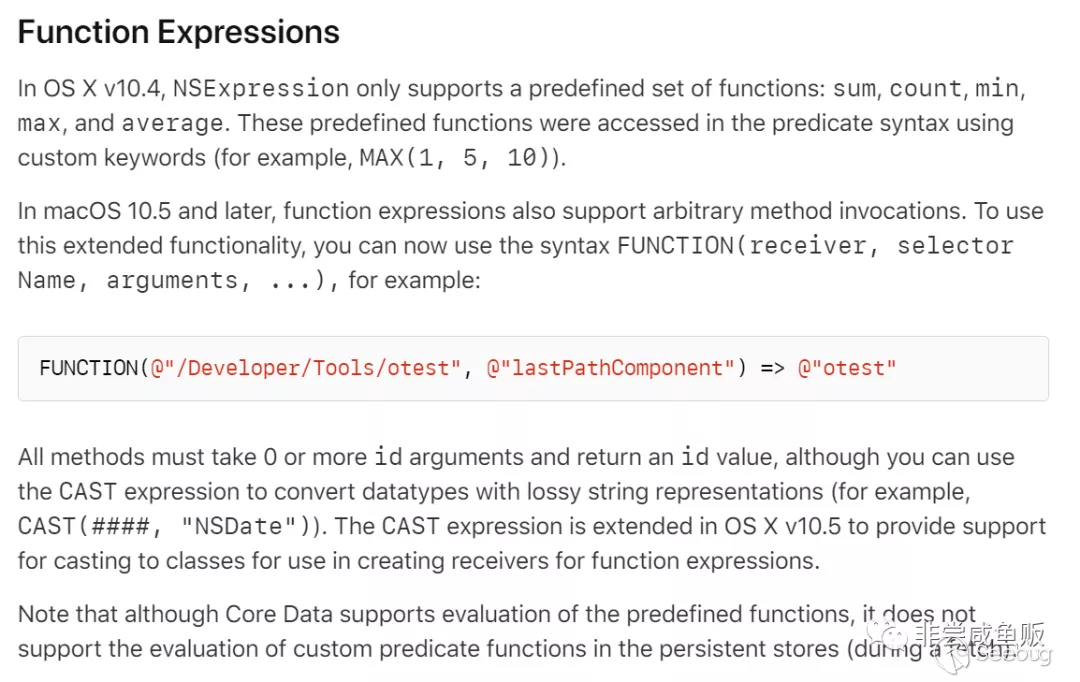The height and width of the screenshot is (682, 1080).
Task: Click the @"otest" result in the code block
Action: 847,368
